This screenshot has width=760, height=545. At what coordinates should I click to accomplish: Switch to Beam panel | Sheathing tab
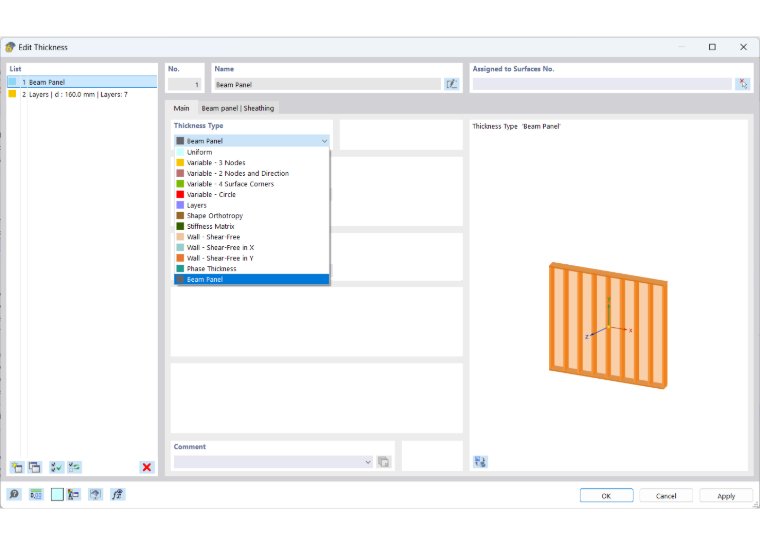pyautogui.click(x=238, y=108)
